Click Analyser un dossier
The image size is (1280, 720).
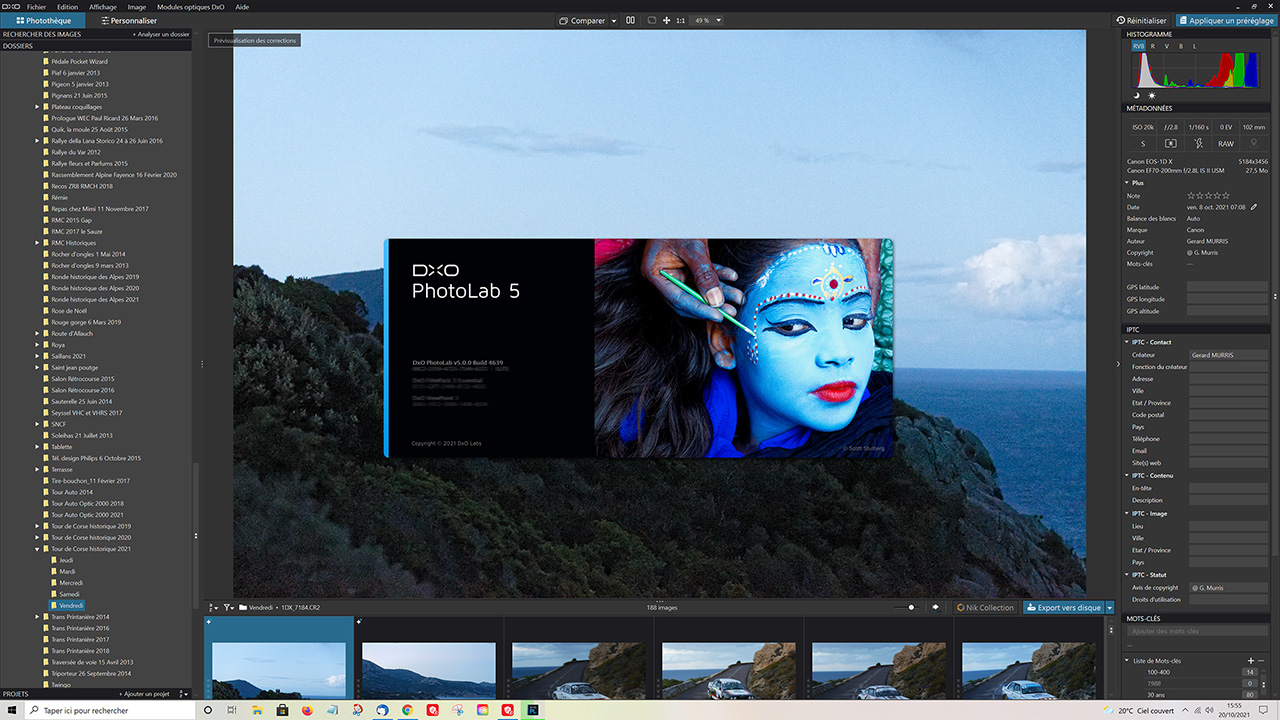[x=161, y=34]
